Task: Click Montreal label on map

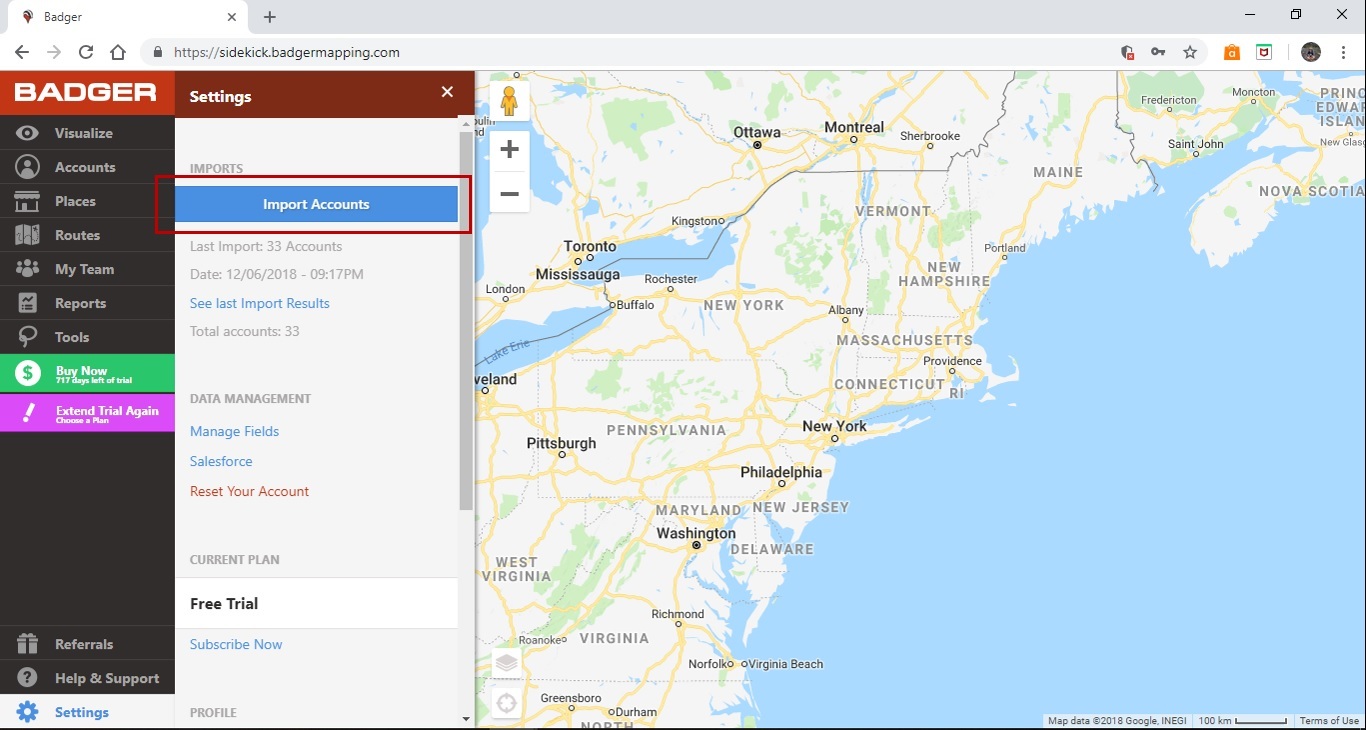Action: tap(854, 127)
